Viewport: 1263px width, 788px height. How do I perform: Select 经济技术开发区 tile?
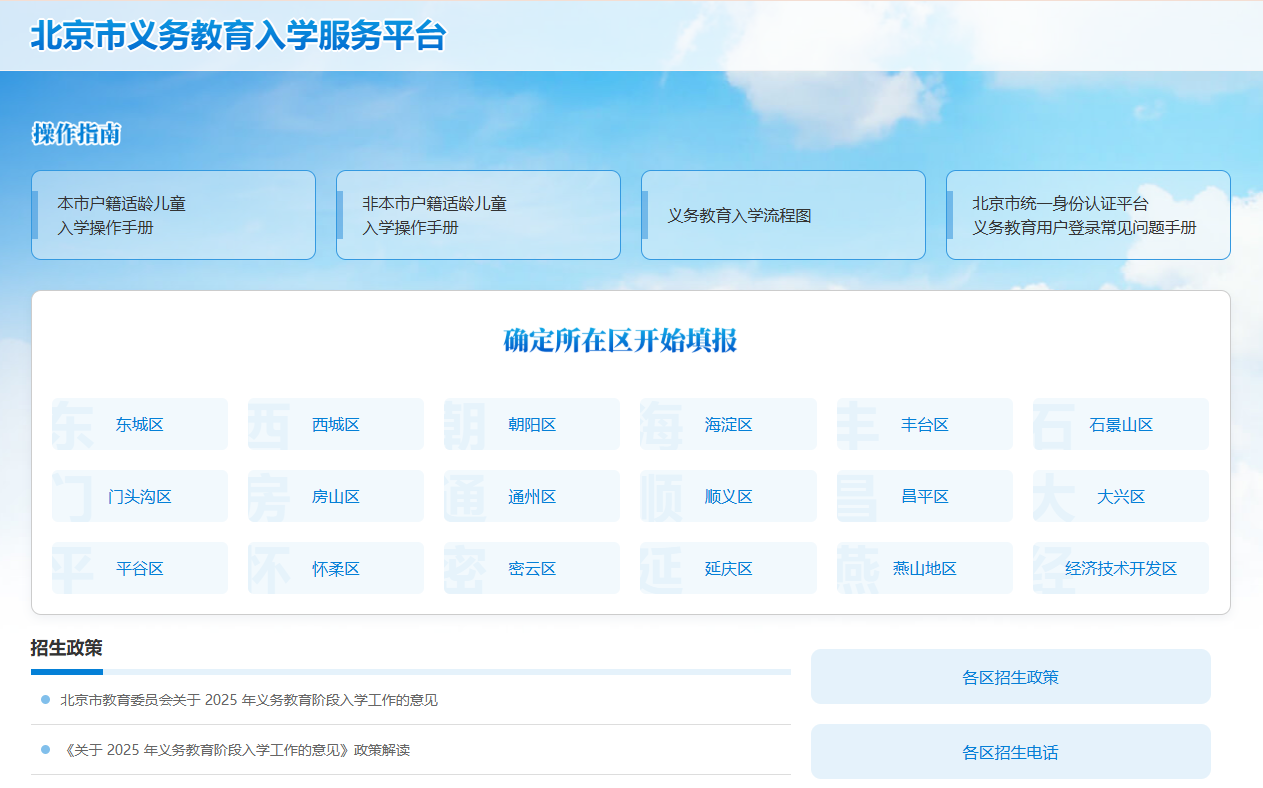point(1121,569)
